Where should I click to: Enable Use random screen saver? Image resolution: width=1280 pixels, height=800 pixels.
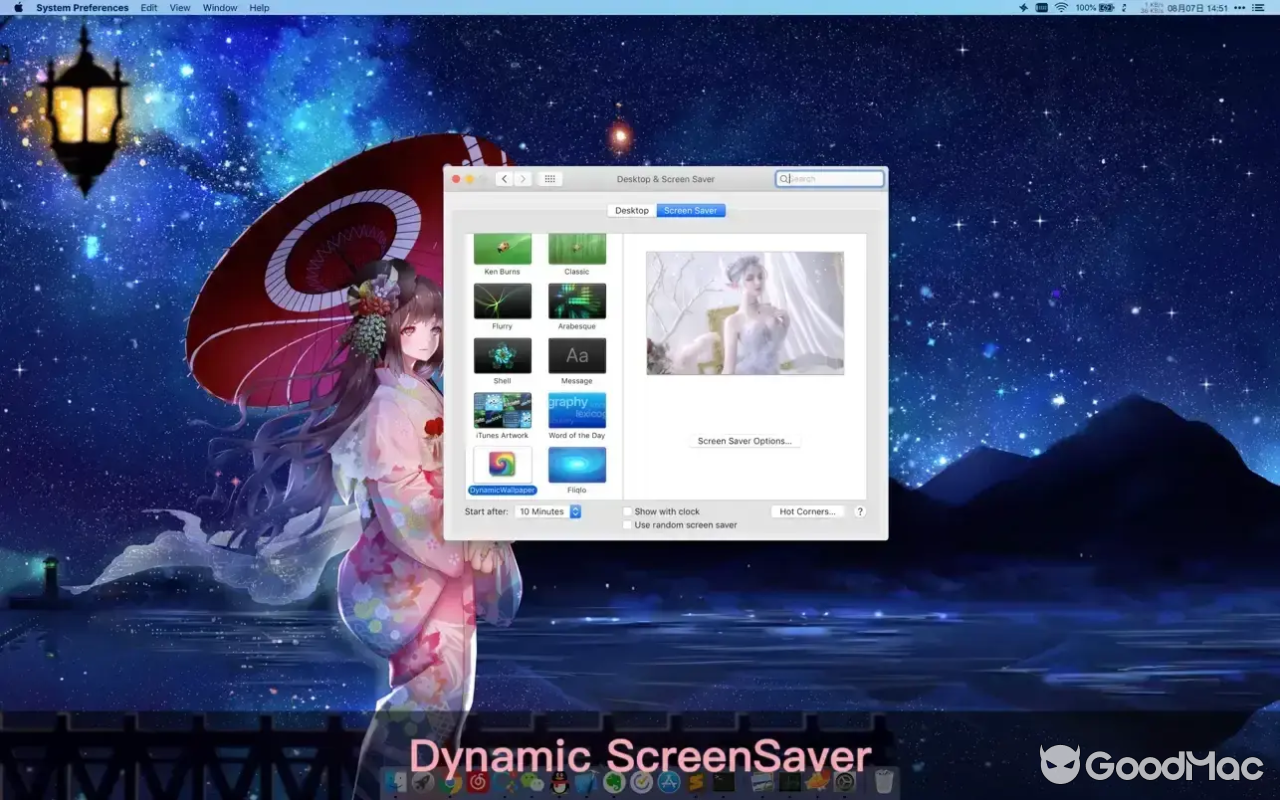point(627,524)
